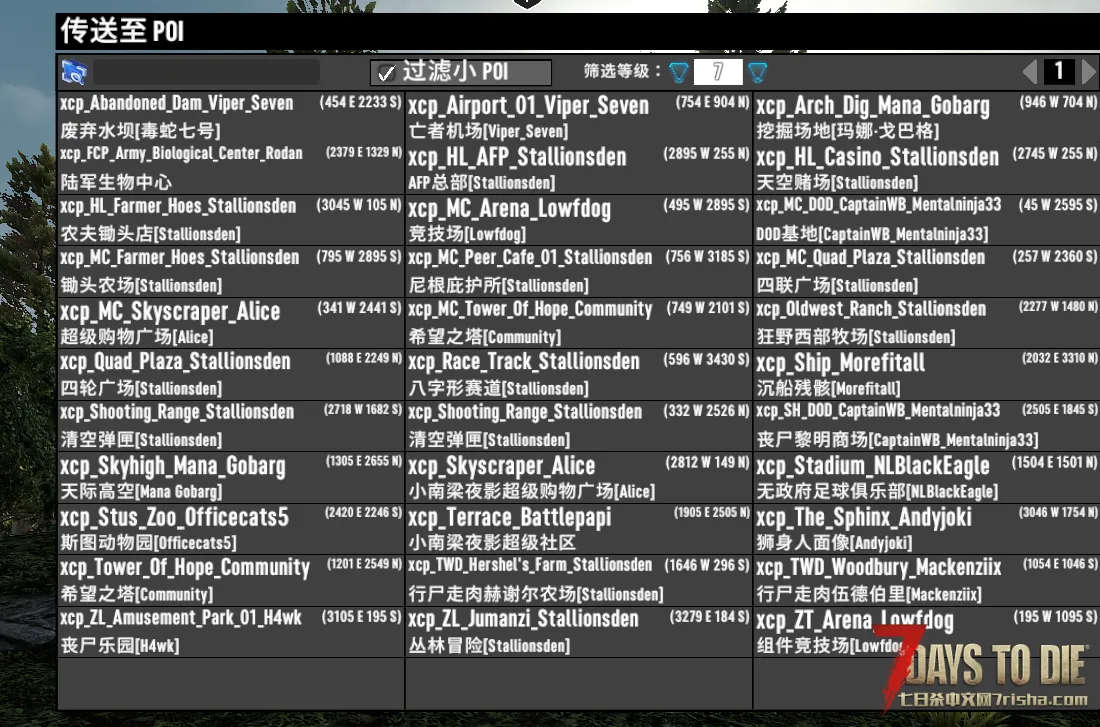Select xcp_ZL_Amusement_Park_01_H4wk entry

(231, 632)
